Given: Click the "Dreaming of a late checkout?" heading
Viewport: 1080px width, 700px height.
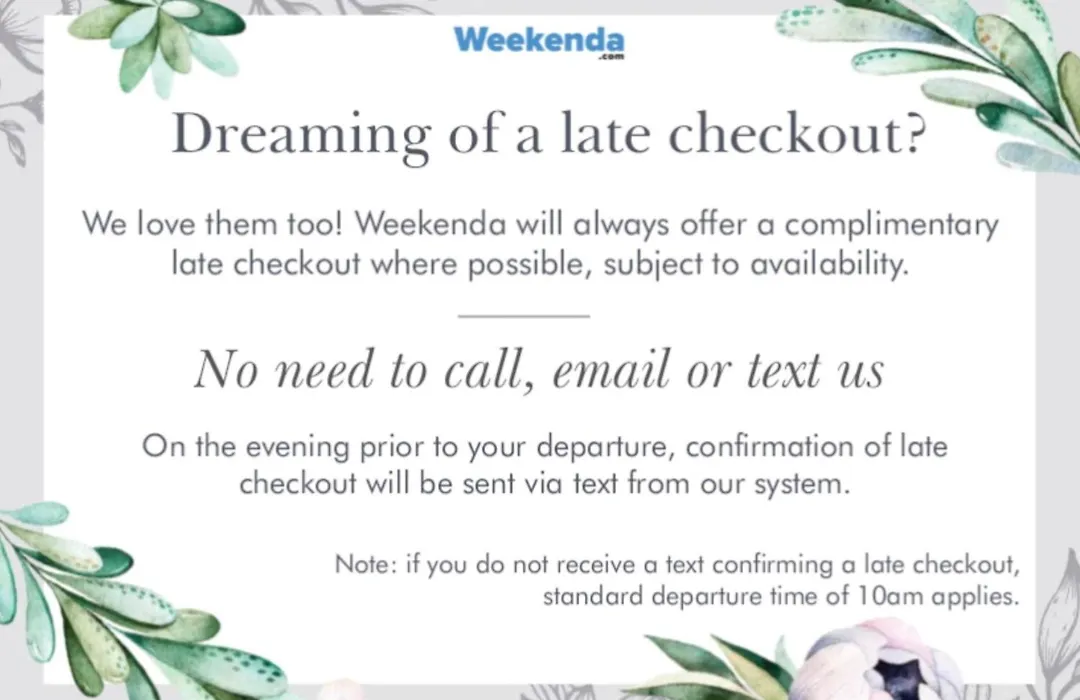Looking at the screenshot, I should pyautogui.click(x=546, y=135).
